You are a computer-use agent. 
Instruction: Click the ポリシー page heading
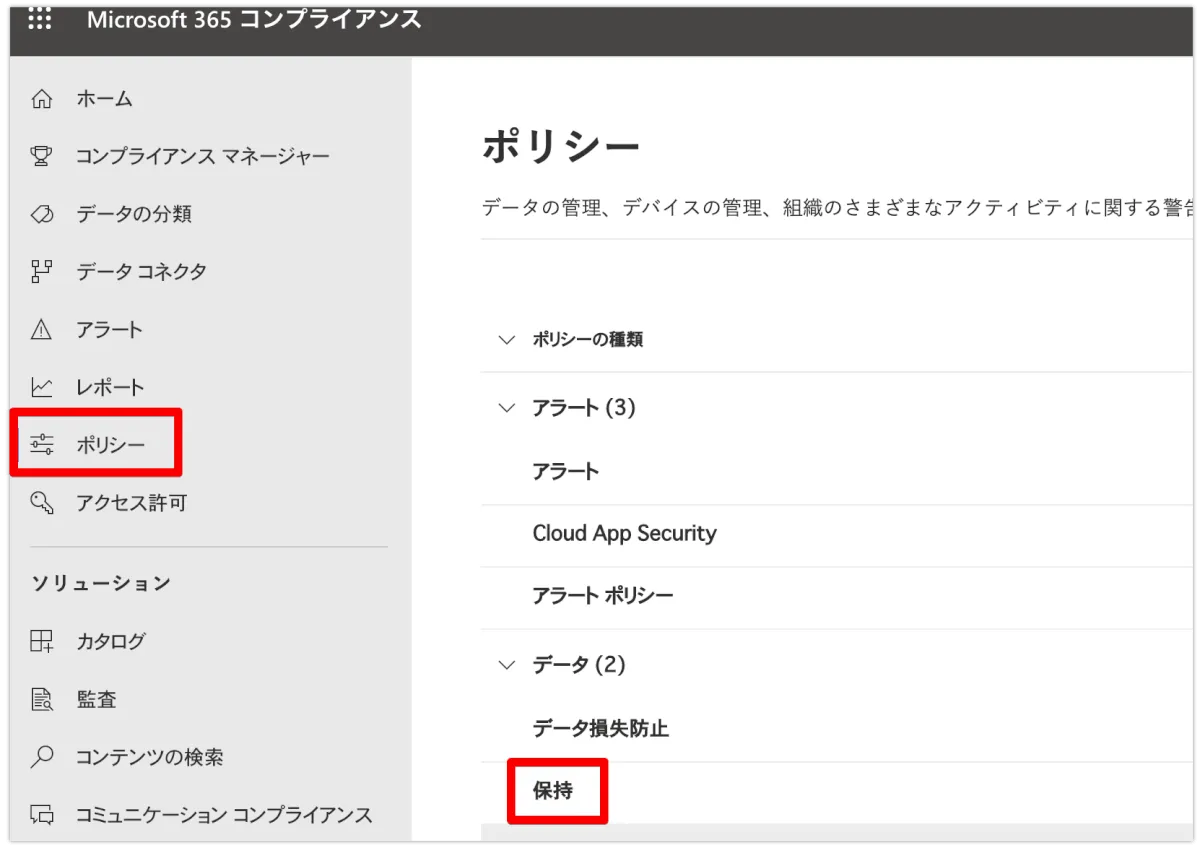(x=561, y=147)
